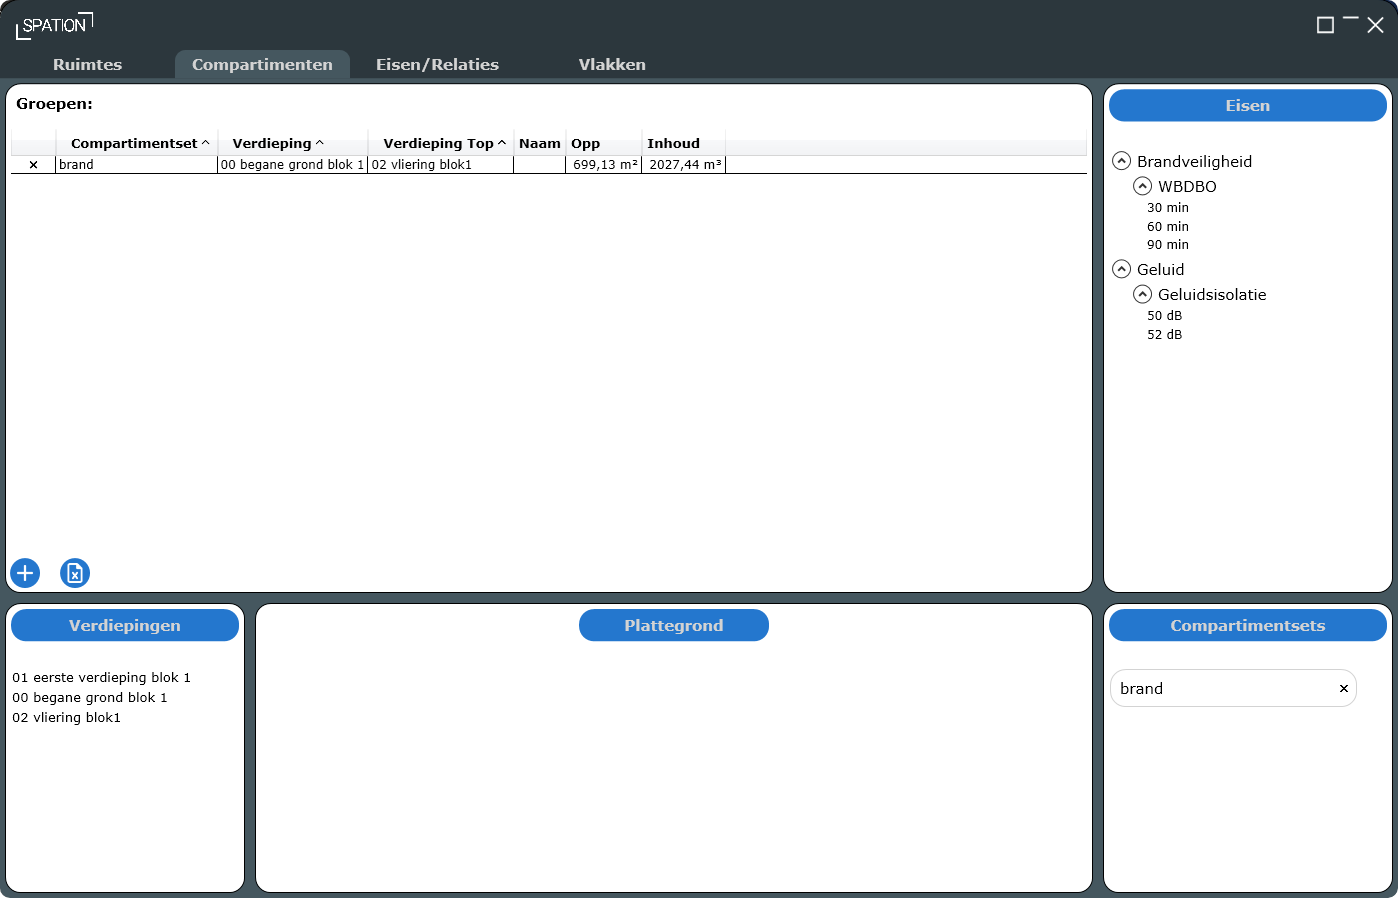Screen dimensions: 1398x898
Task: Sort by Verdieping column header
Action: 293,143
